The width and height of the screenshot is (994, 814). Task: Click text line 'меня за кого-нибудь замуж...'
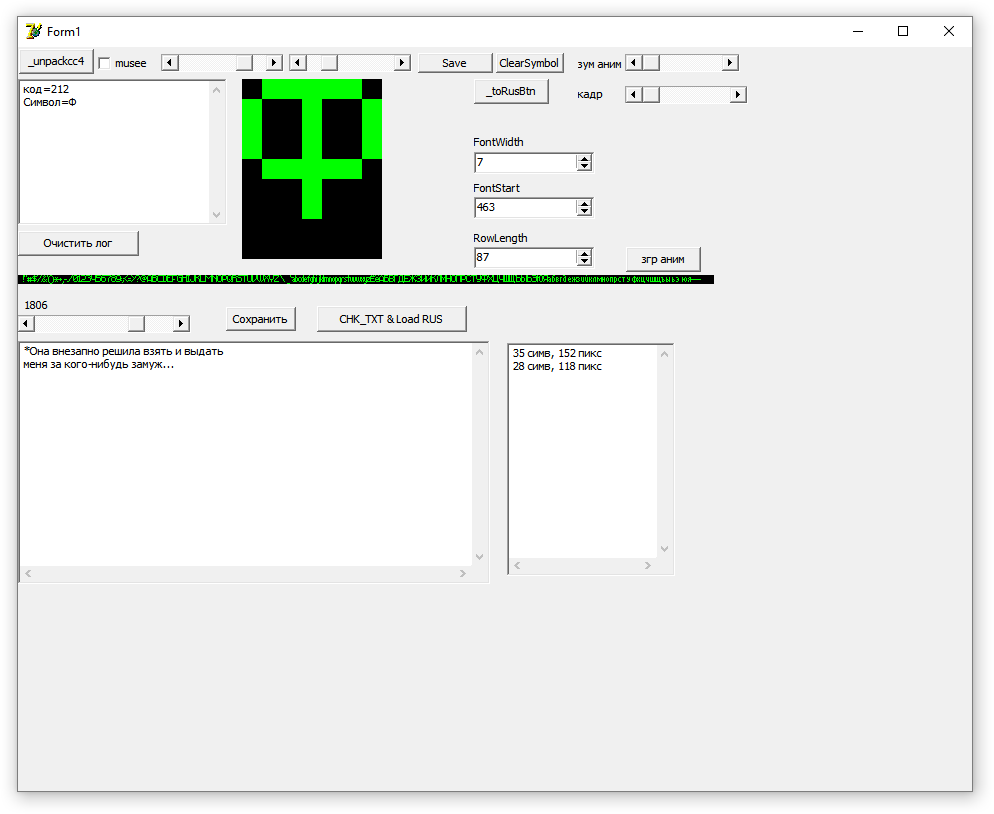[99, 365]
